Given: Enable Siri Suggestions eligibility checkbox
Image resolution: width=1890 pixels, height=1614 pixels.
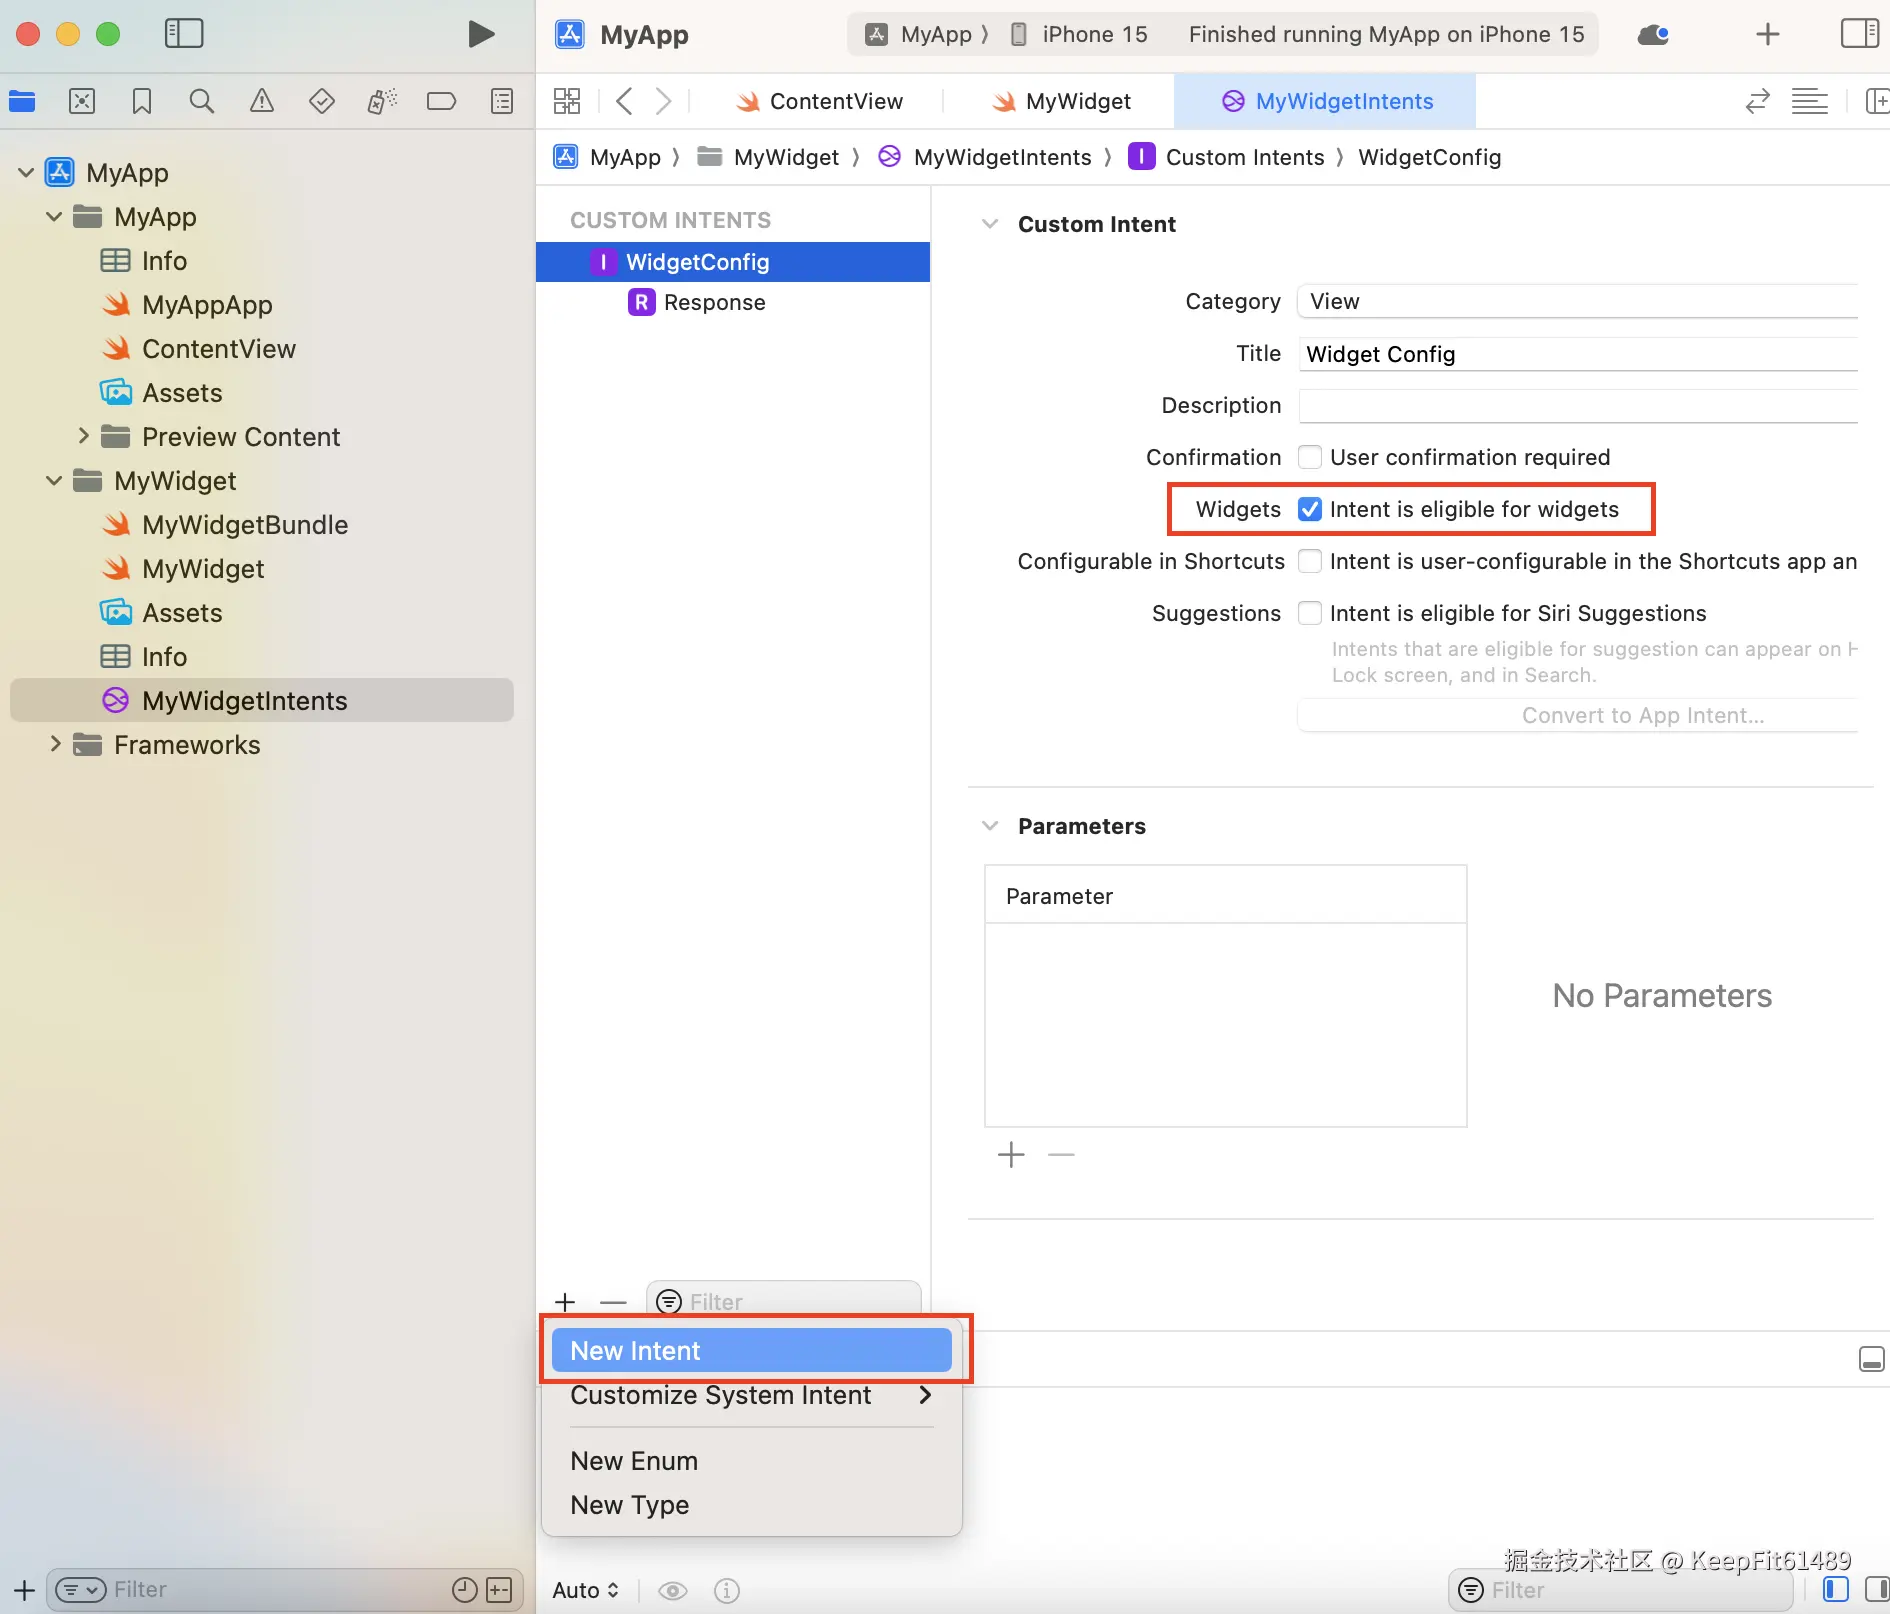Looking at the screenshot, I should pyautogui.click(x=1310, y=613).
